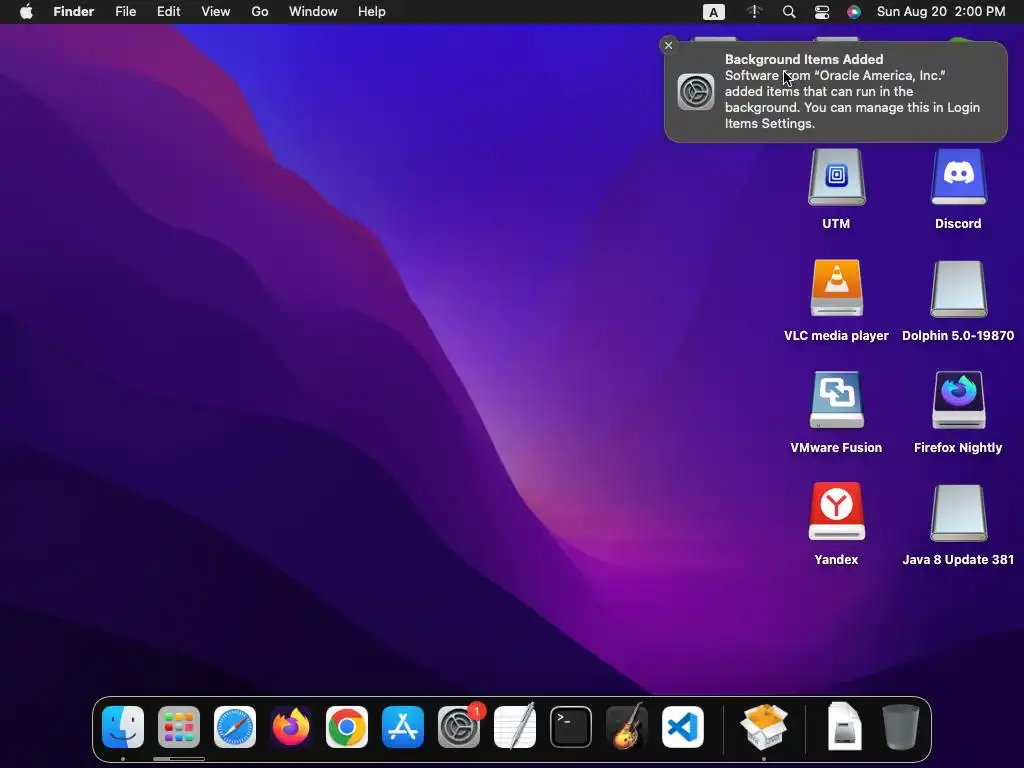
Task: Select the UTM disk icon on desktop
Action: pyautogui.click(x=837, y=178)
